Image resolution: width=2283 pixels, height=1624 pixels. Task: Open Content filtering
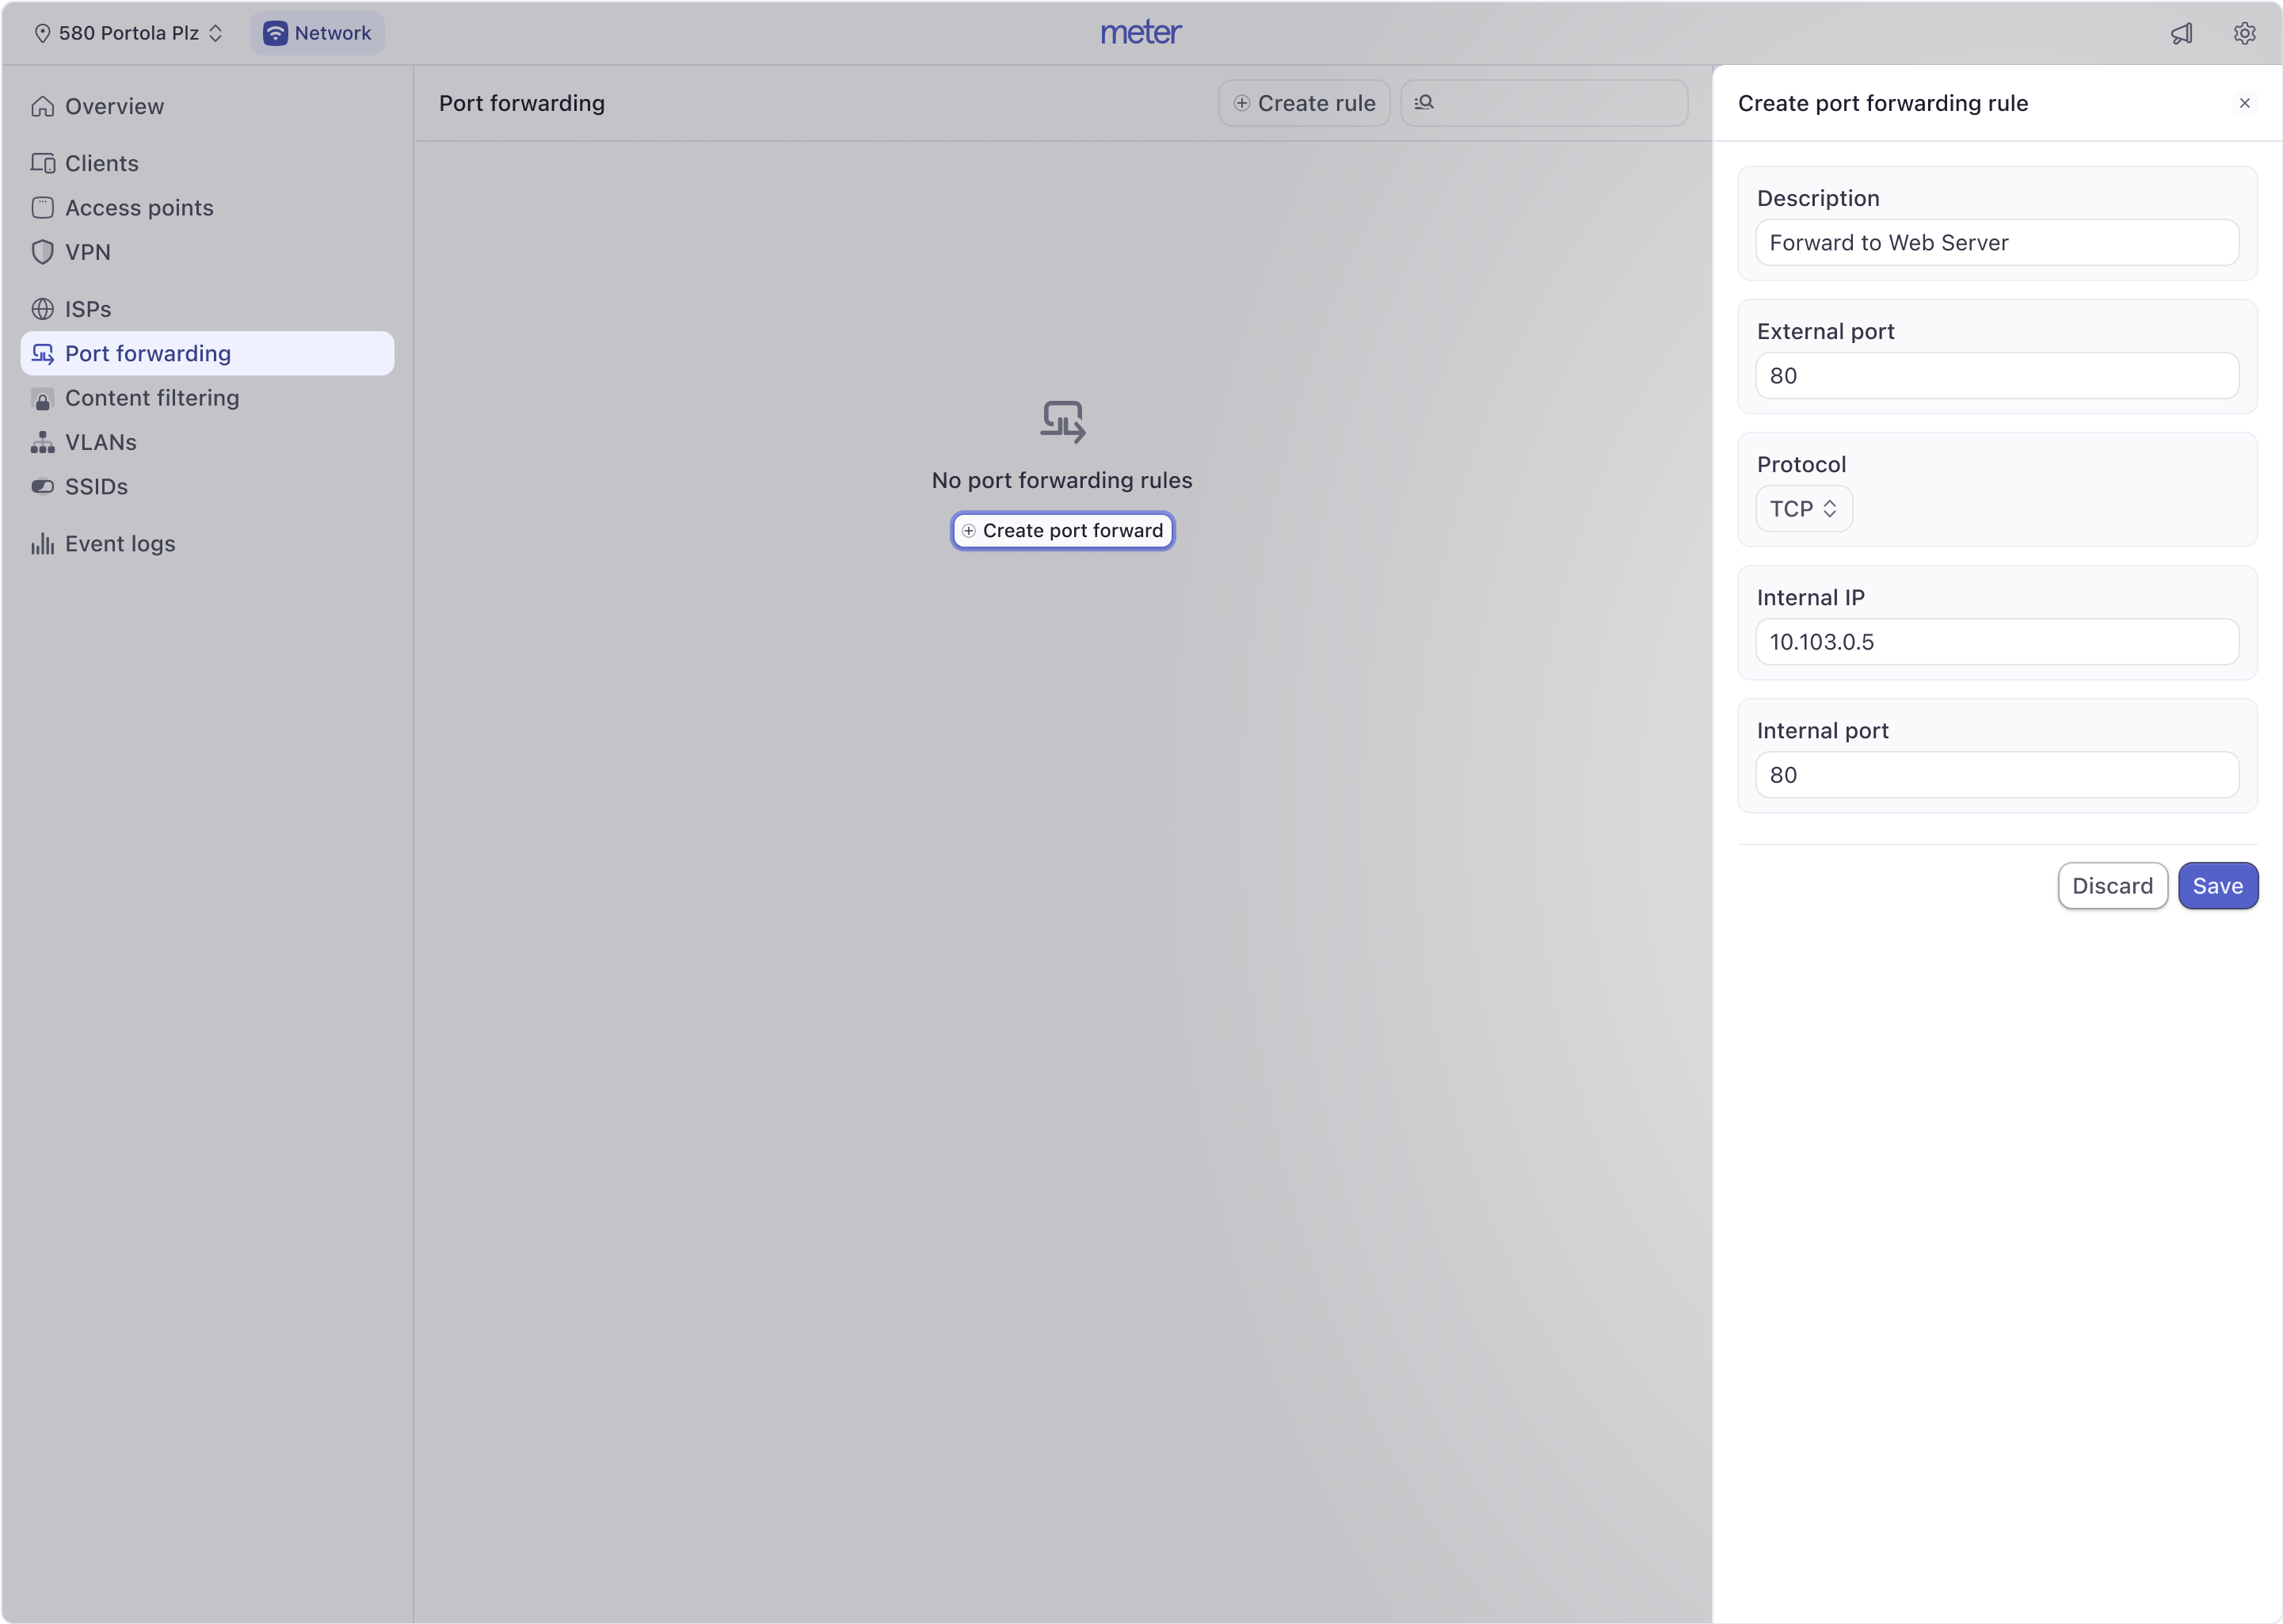coord(207,398)
